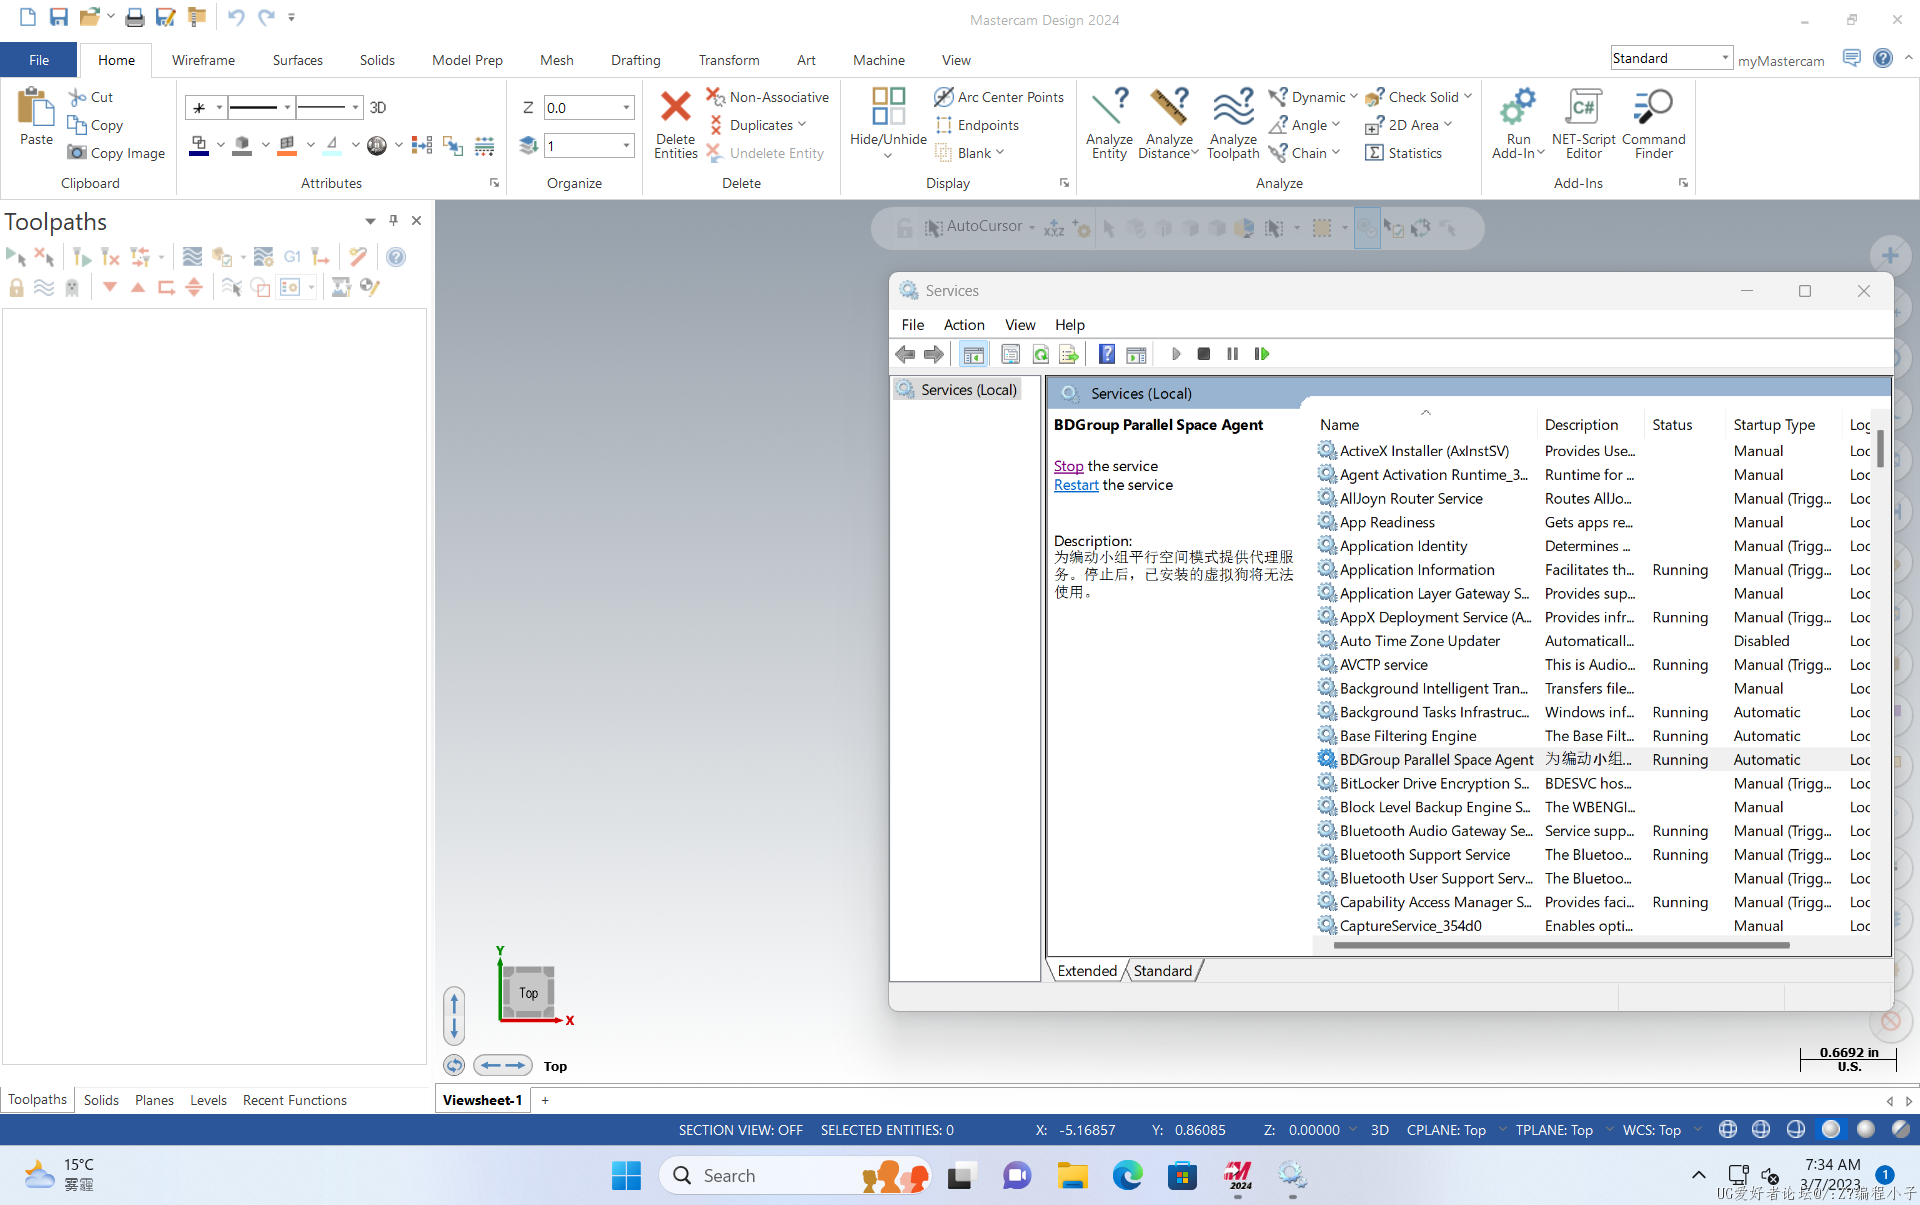Expand the Blank display dropdown

(x=1000, y=153)
